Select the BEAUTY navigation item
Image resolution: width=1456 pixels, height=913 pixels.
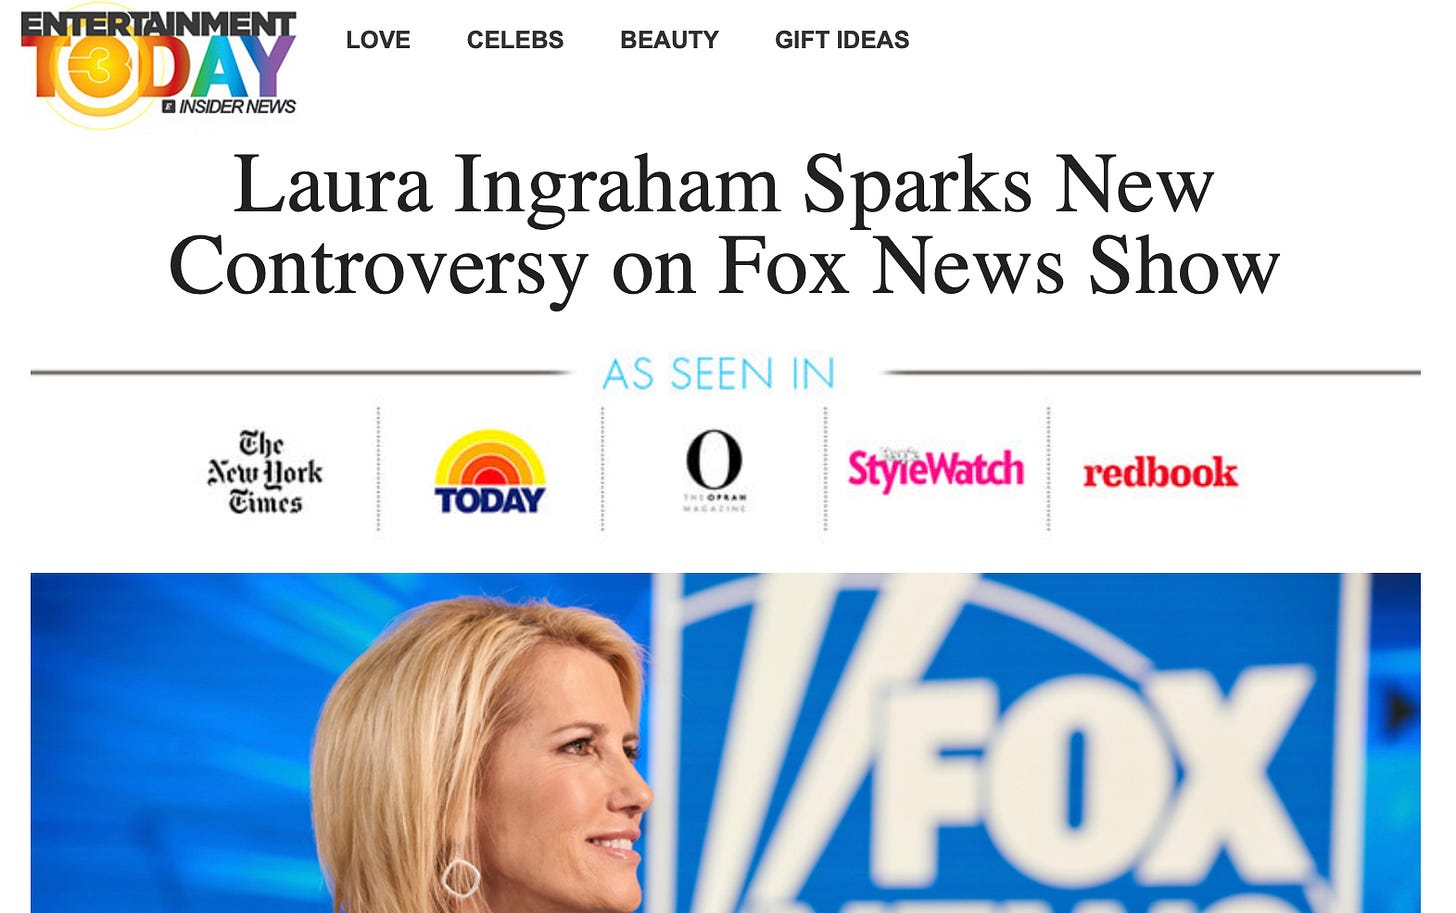point(669,40)
